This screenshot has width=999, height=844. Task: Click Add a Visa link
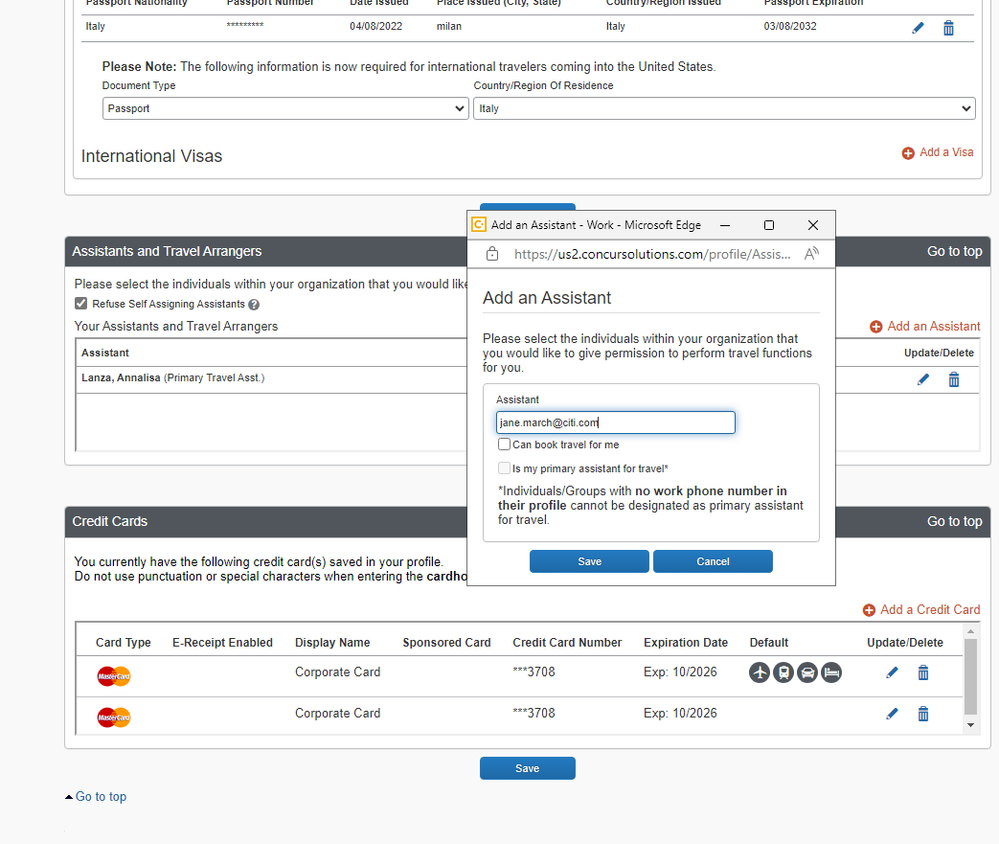click(946, 152)
